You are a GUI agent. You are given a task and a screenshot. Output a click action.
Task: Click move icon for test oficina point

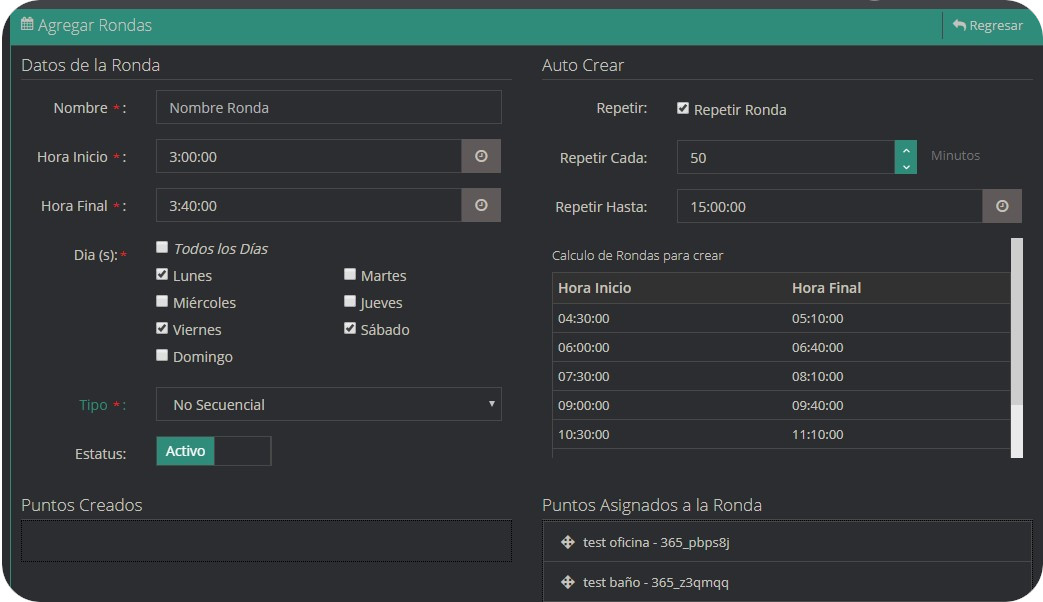tap(568, 542)
